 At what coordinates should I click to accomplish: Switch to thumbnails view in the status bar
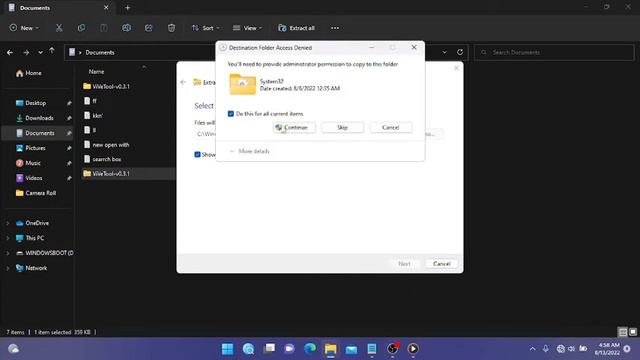pos(633,332)
